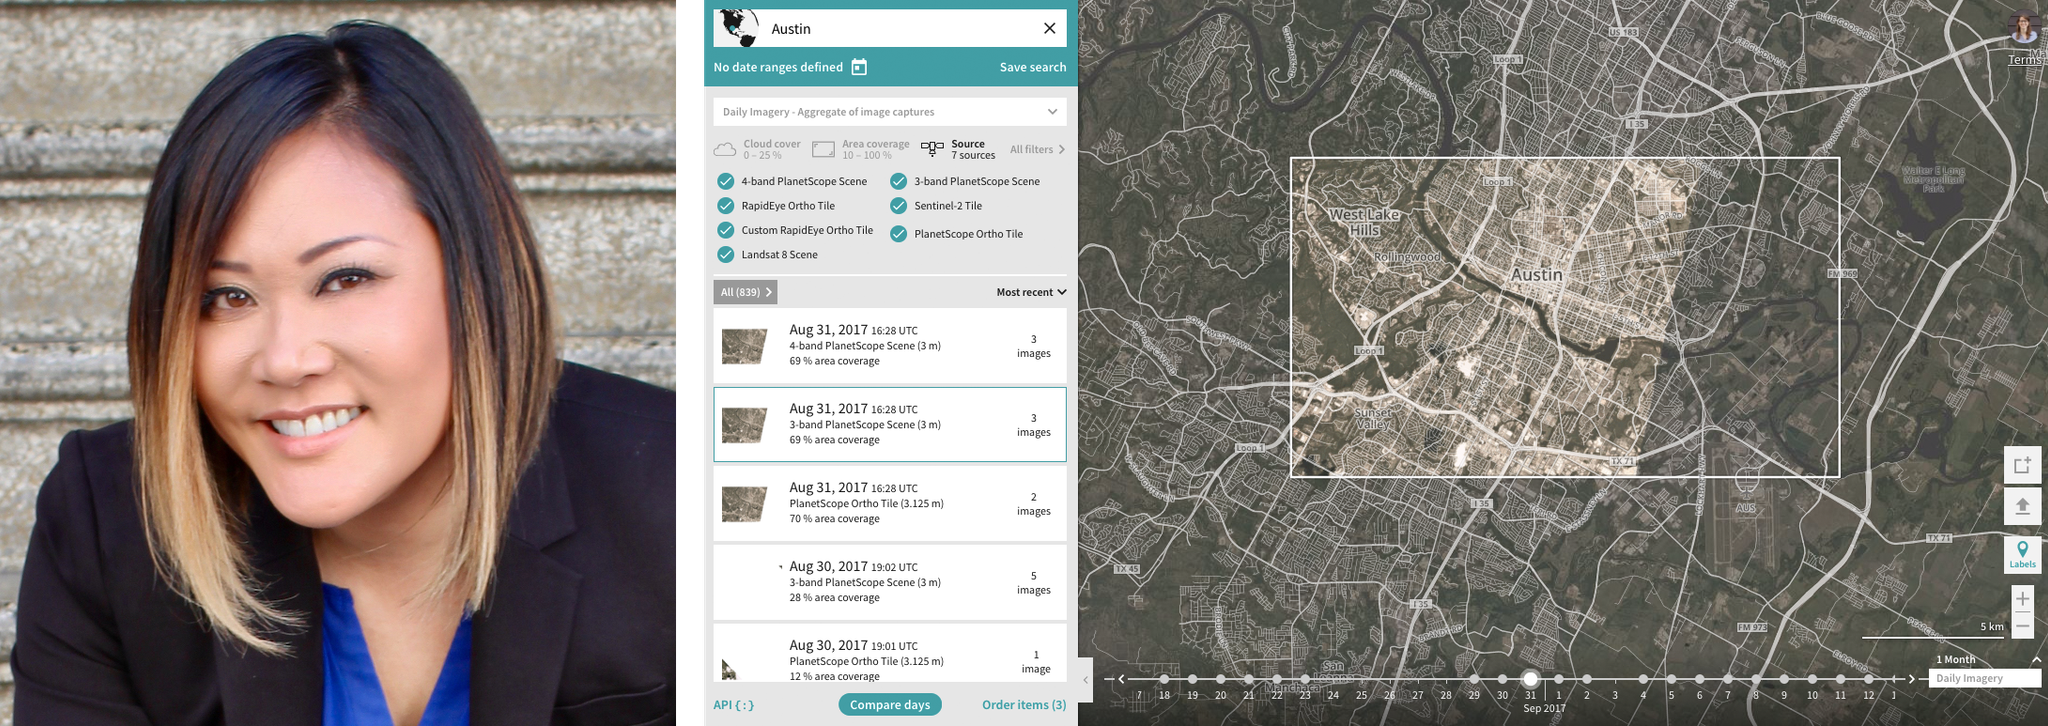Zoom in the map with plus

[x=2022, y=599]
